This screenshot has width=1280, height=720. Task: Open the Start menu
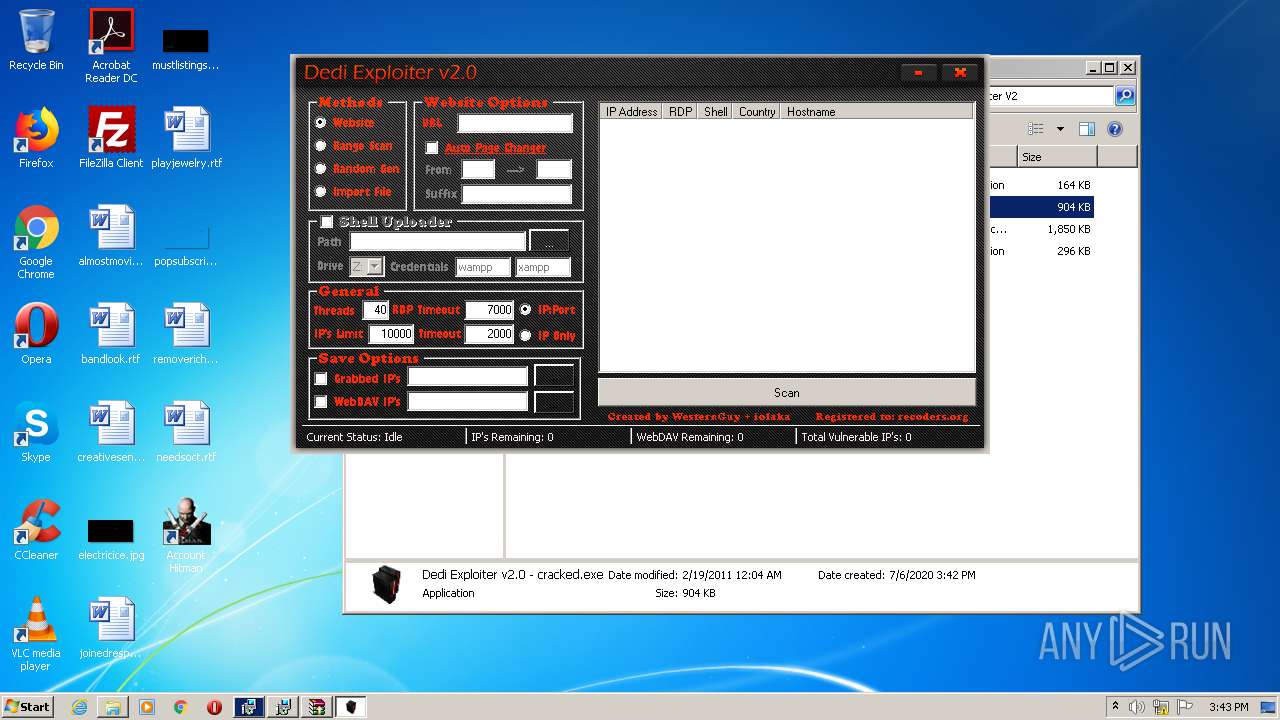click(28, 707)
